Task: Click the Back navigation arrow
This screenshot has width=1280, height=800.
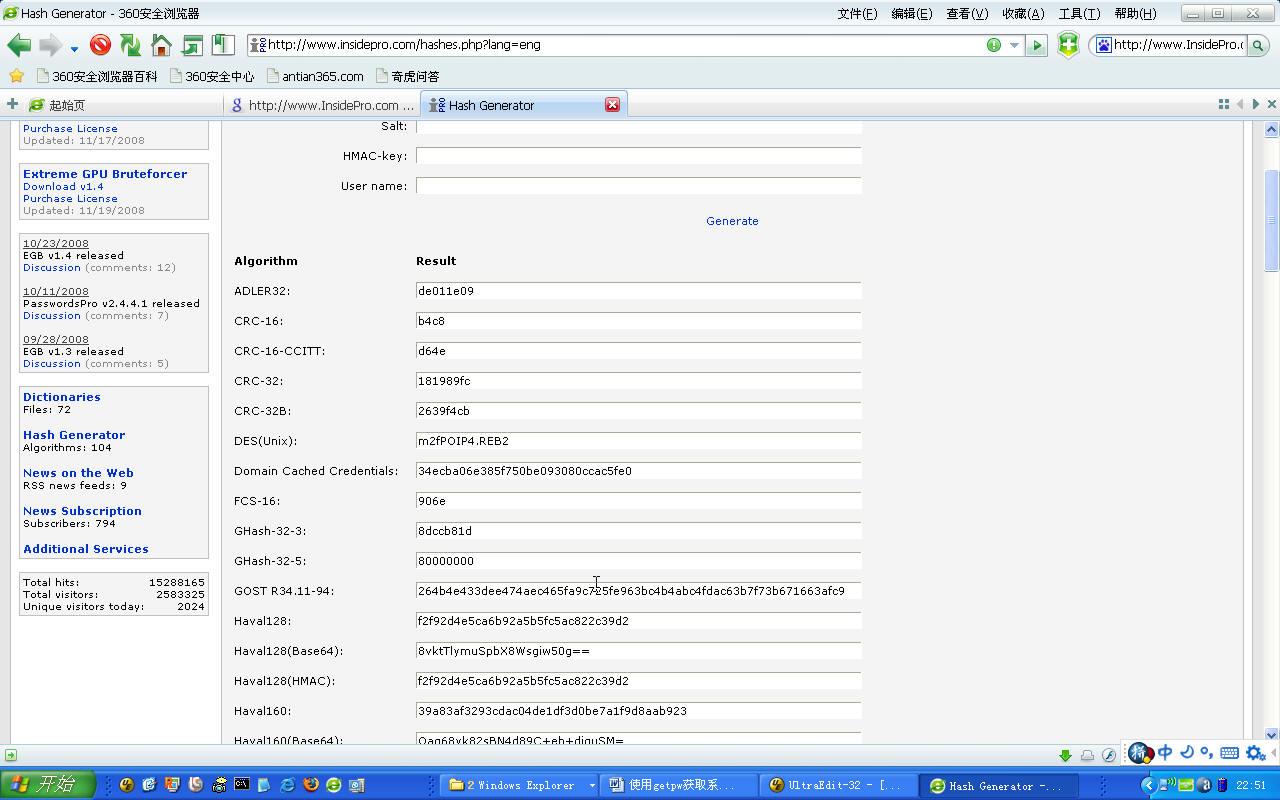Action: (x=20, y=45)
